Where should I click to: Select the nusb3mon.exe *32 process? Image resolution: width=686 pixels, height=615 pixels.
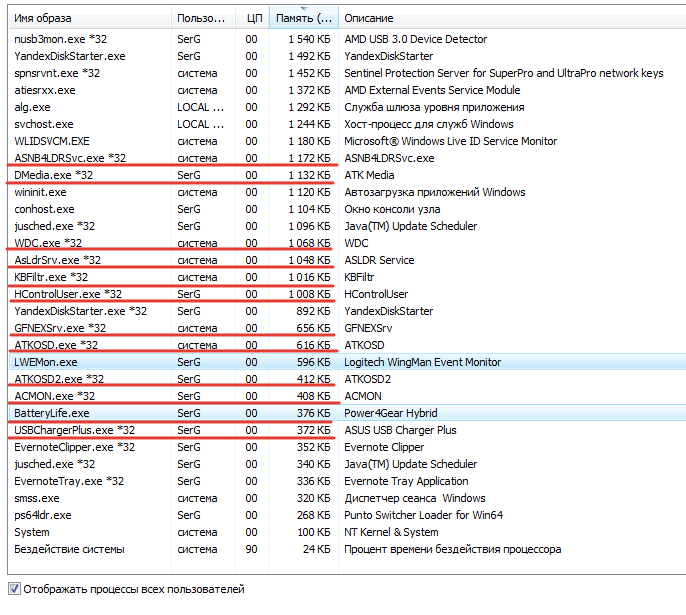[x=60, y=39]
